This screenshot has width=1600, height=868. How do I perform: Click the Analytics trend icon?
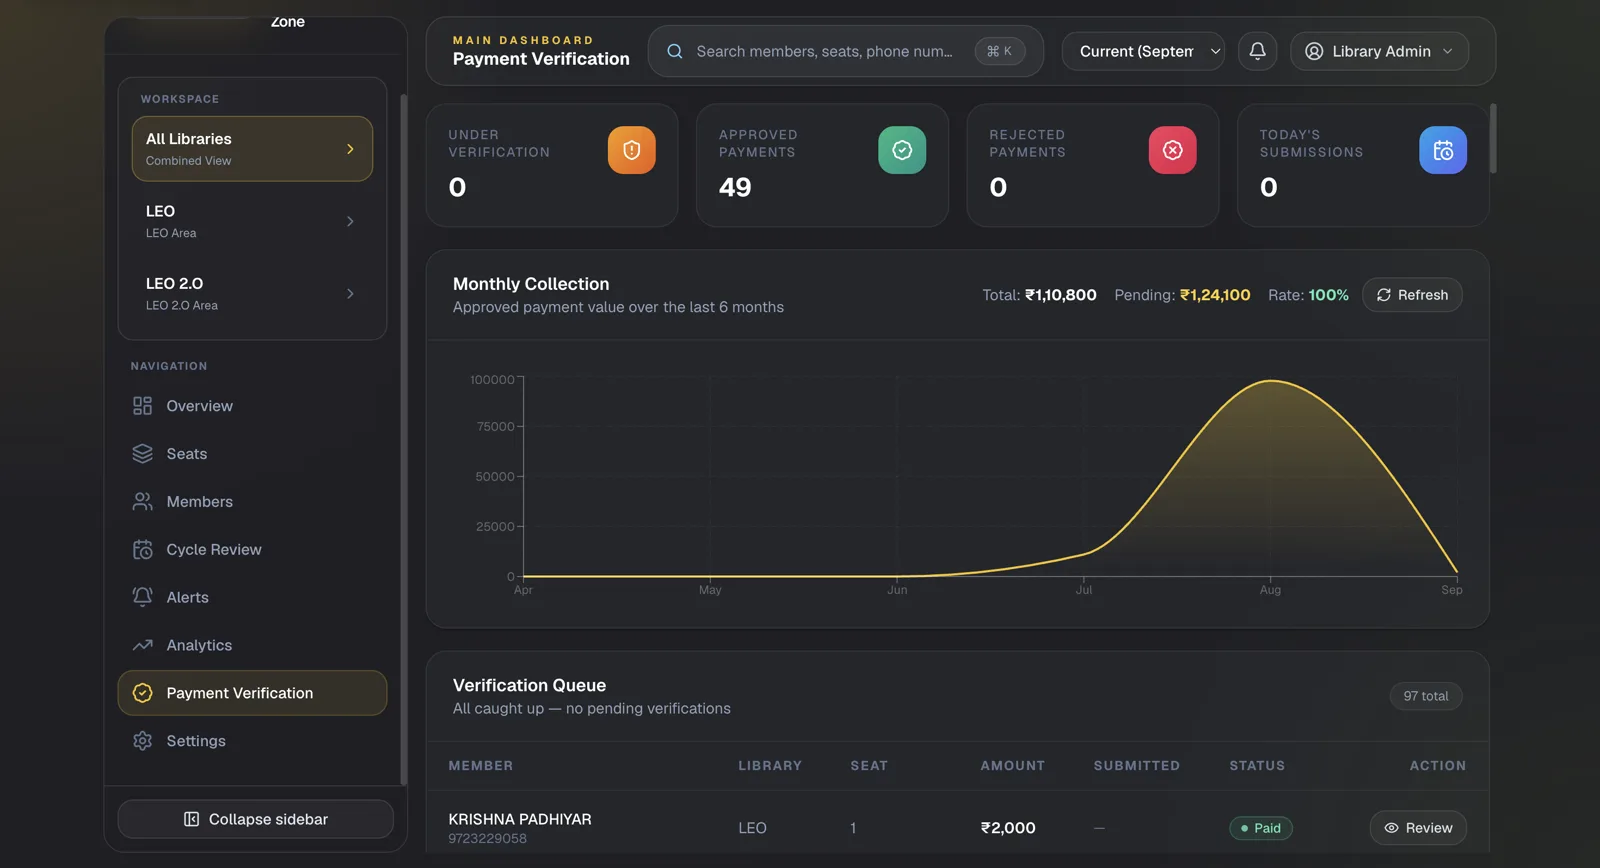click(143, 645)
